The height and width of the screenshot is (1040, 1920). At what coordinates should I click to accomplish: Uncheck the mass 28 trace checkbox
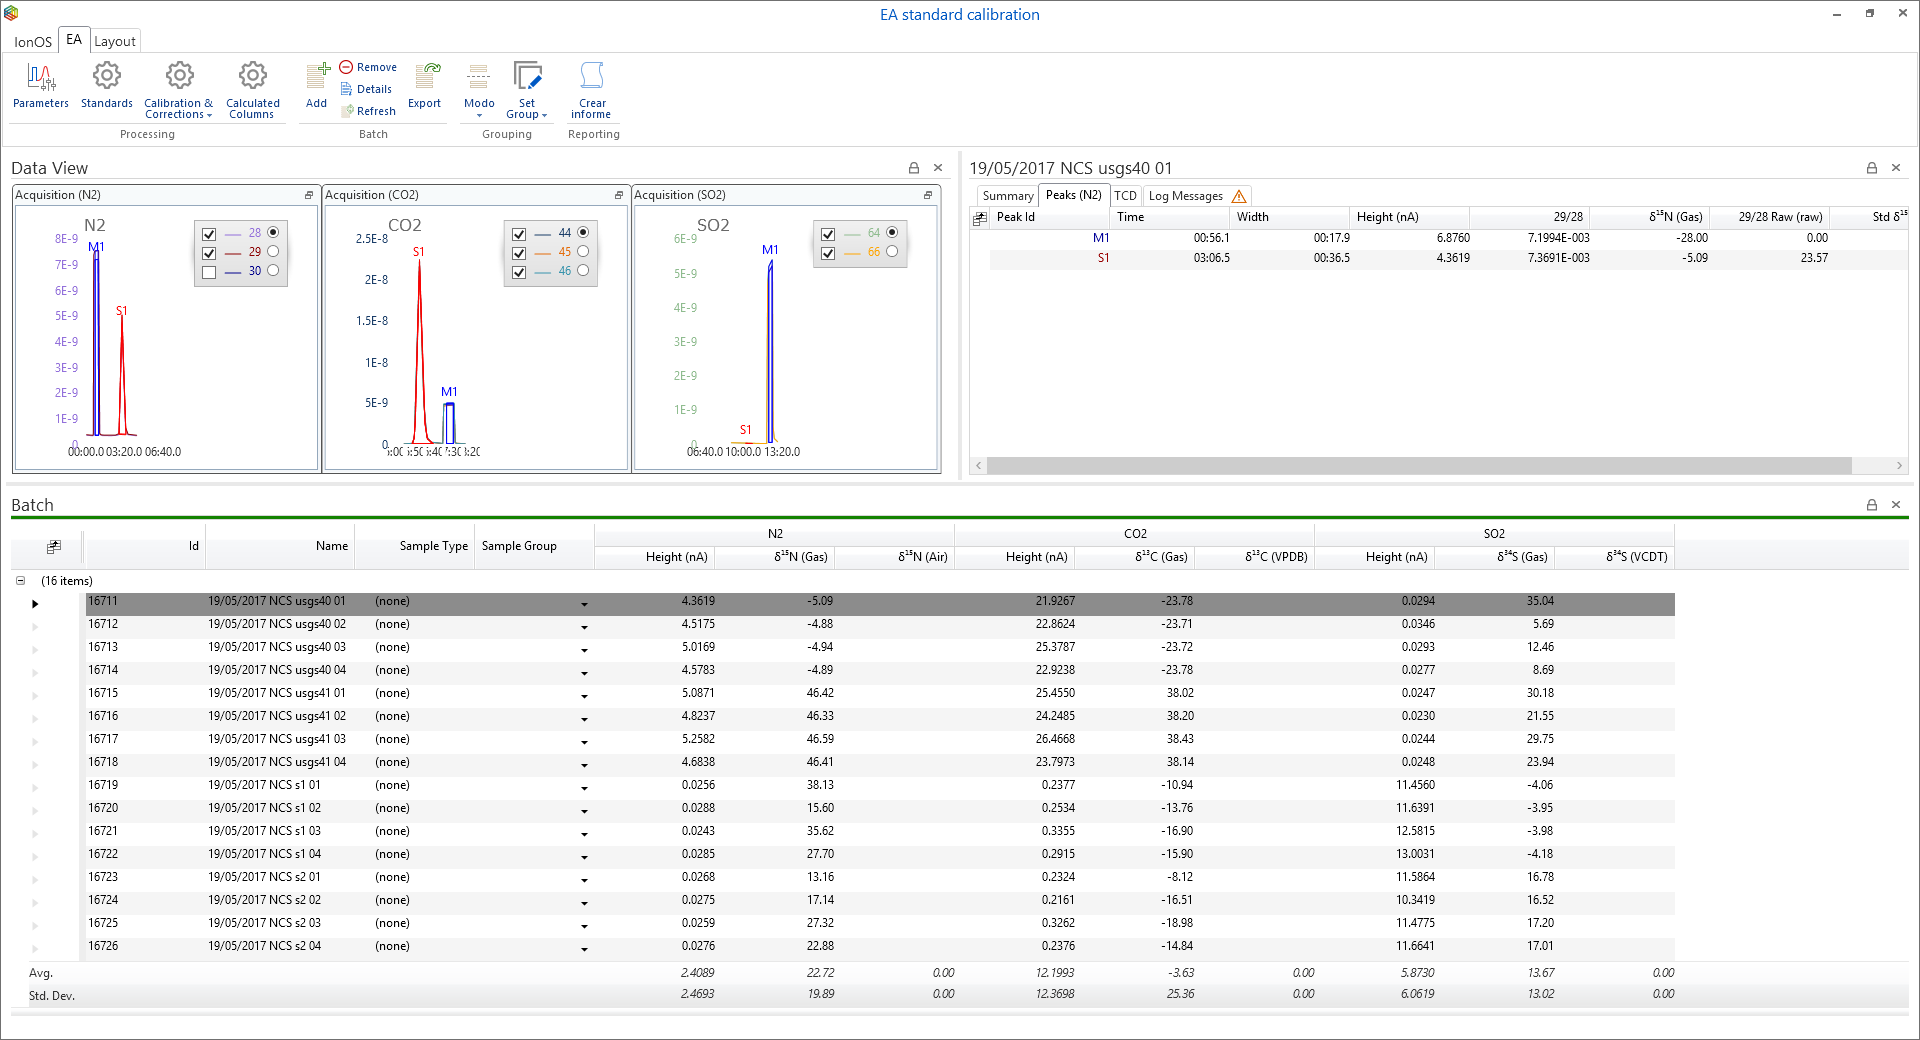[209, 234]
